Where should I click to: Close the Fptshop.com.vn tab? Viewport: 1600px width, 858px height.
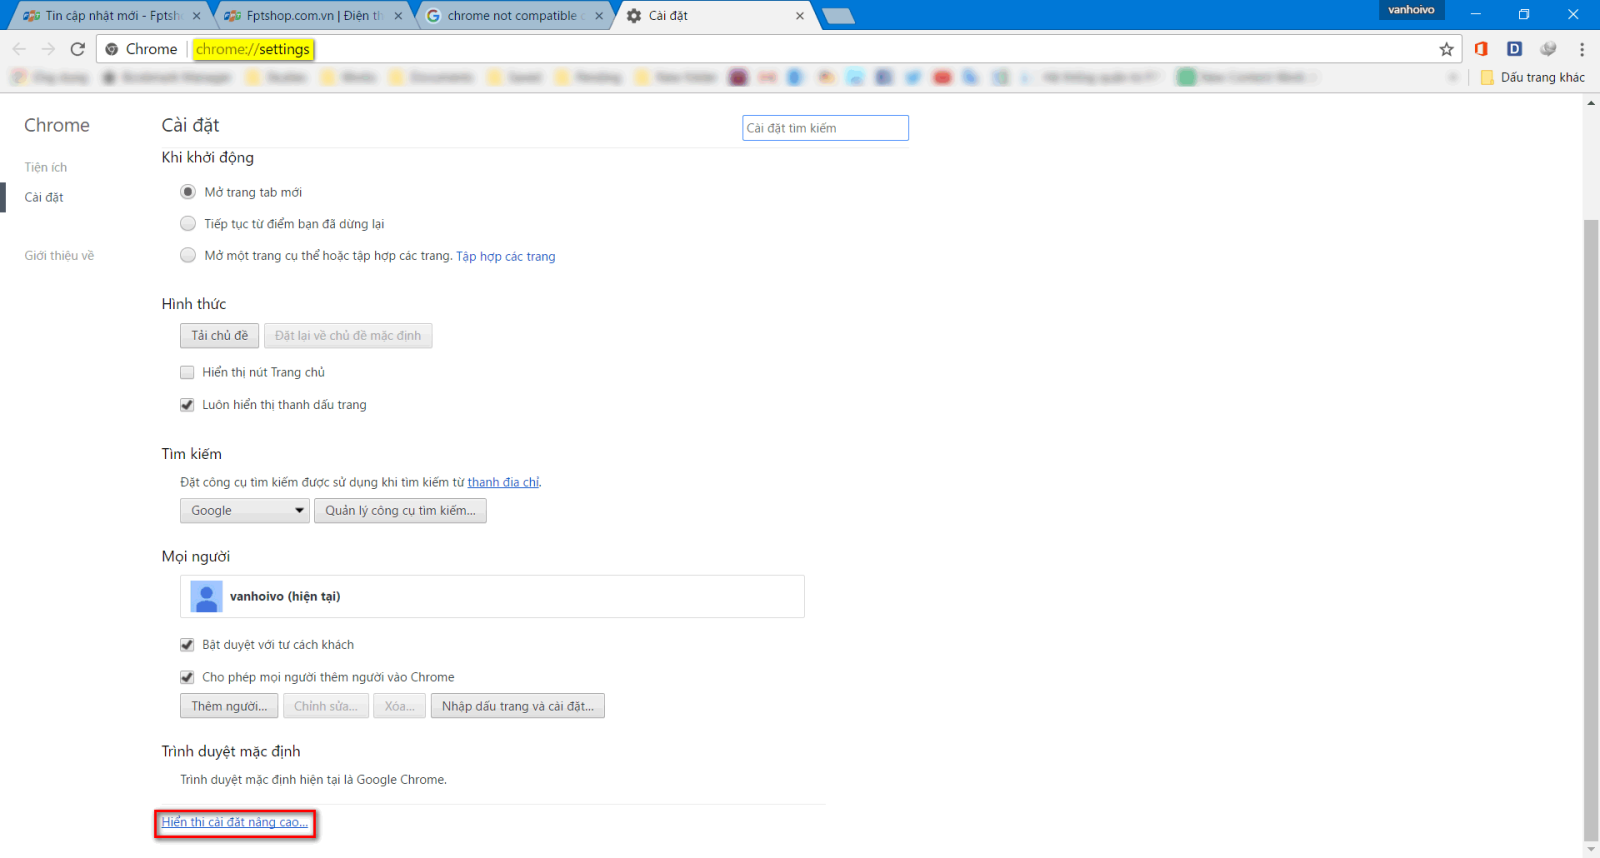pos(398,16)
